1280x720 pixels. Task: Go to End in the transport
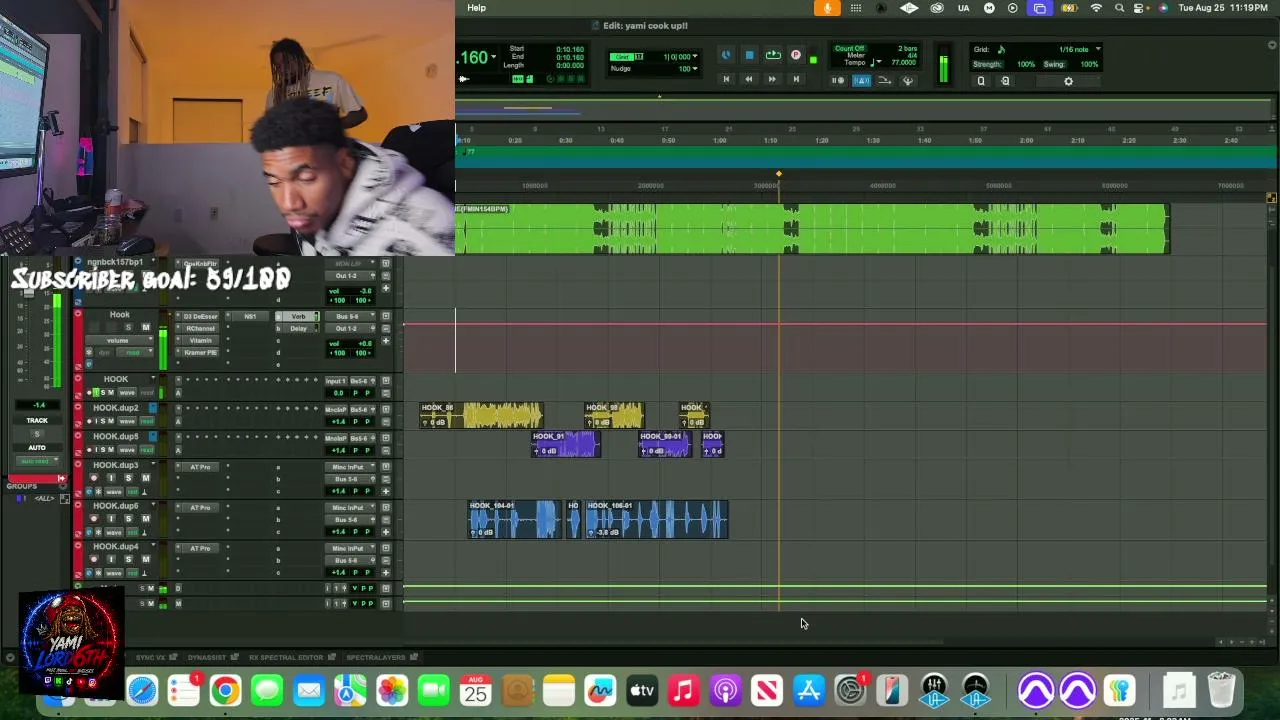(x=796, y=80)
